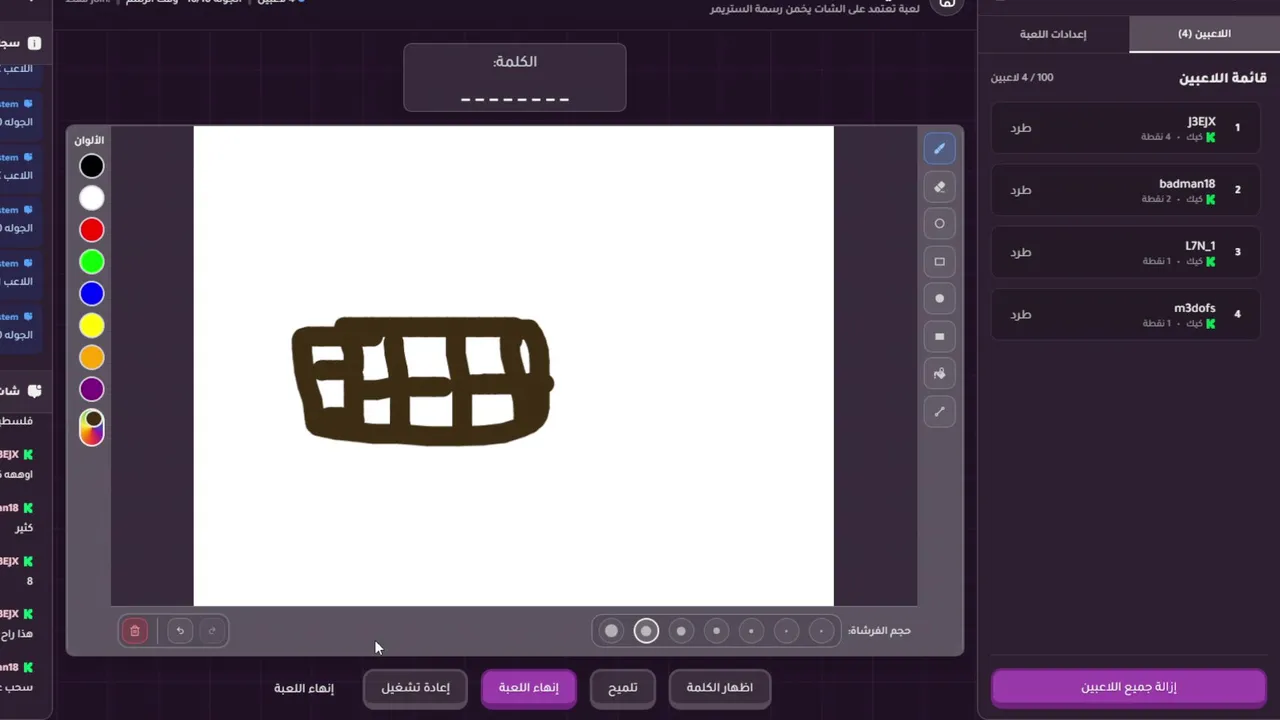Click the purple إنهاء اللعبة button
1280x720 pixels.
pyautogui.click(x=529, y=688)
